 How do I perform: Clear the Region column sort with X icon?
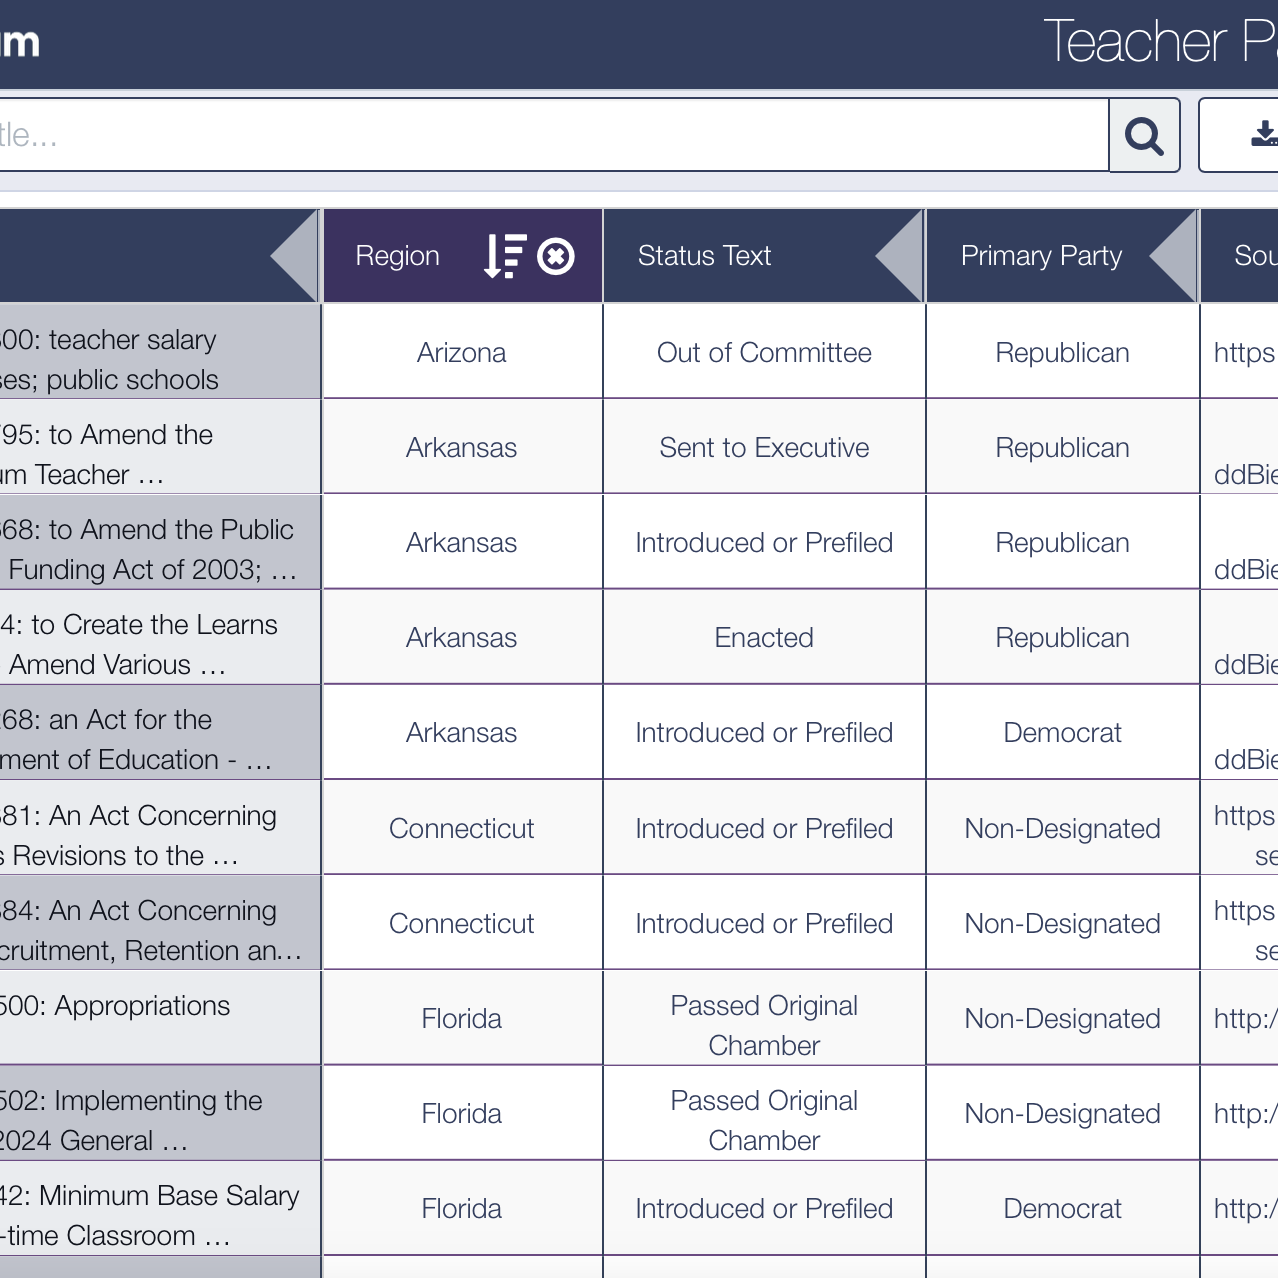[x=556, y=256]
